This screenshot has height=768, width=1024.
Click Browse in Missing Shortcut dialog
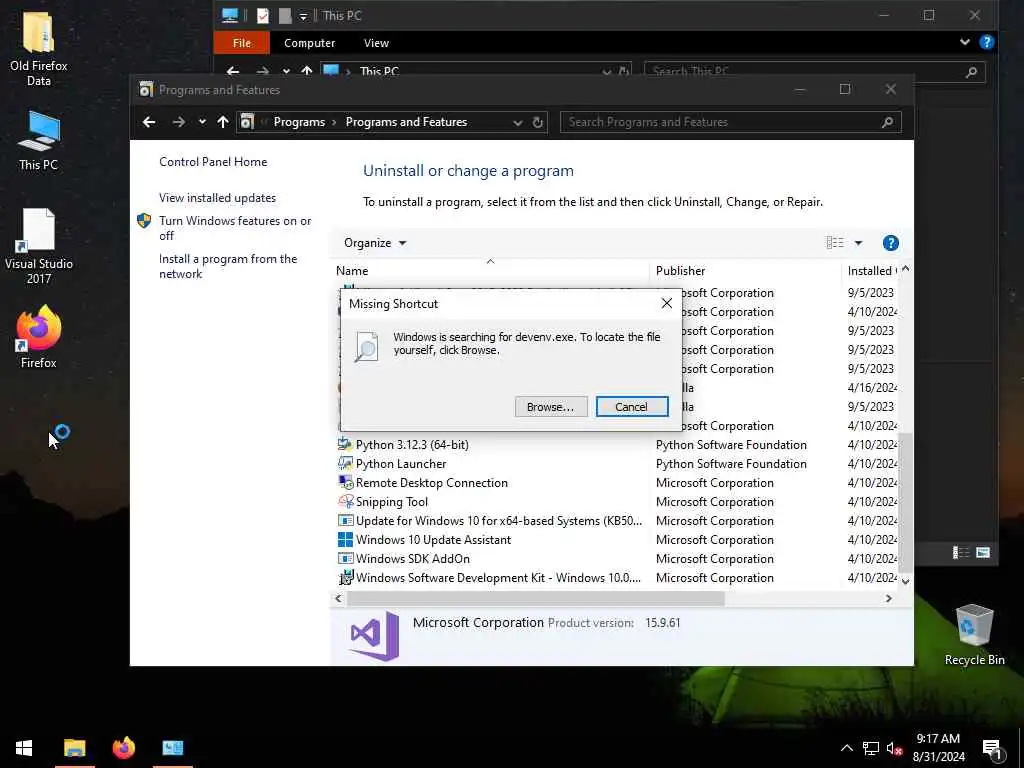pos(551,407)
